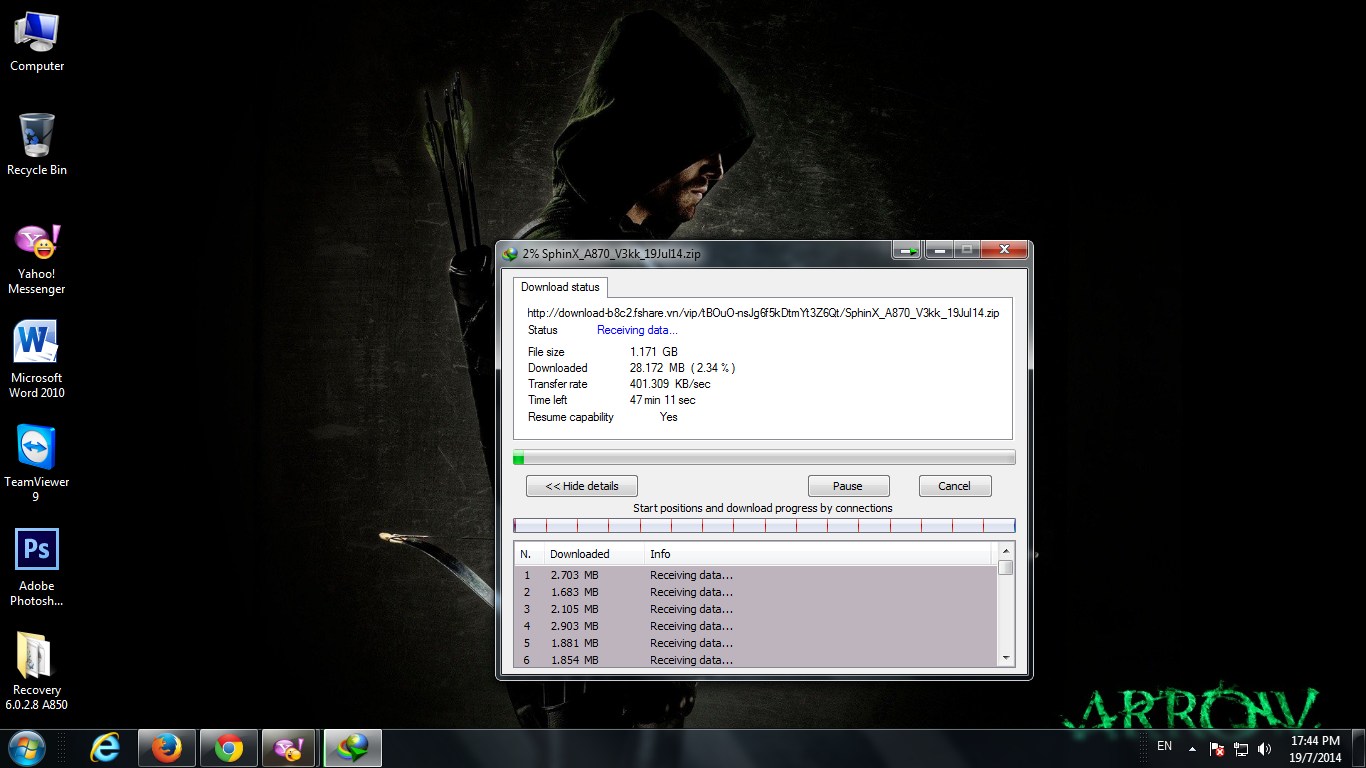Select the Microsoft Word 2010 desktop shortcut

coord(37,360)
